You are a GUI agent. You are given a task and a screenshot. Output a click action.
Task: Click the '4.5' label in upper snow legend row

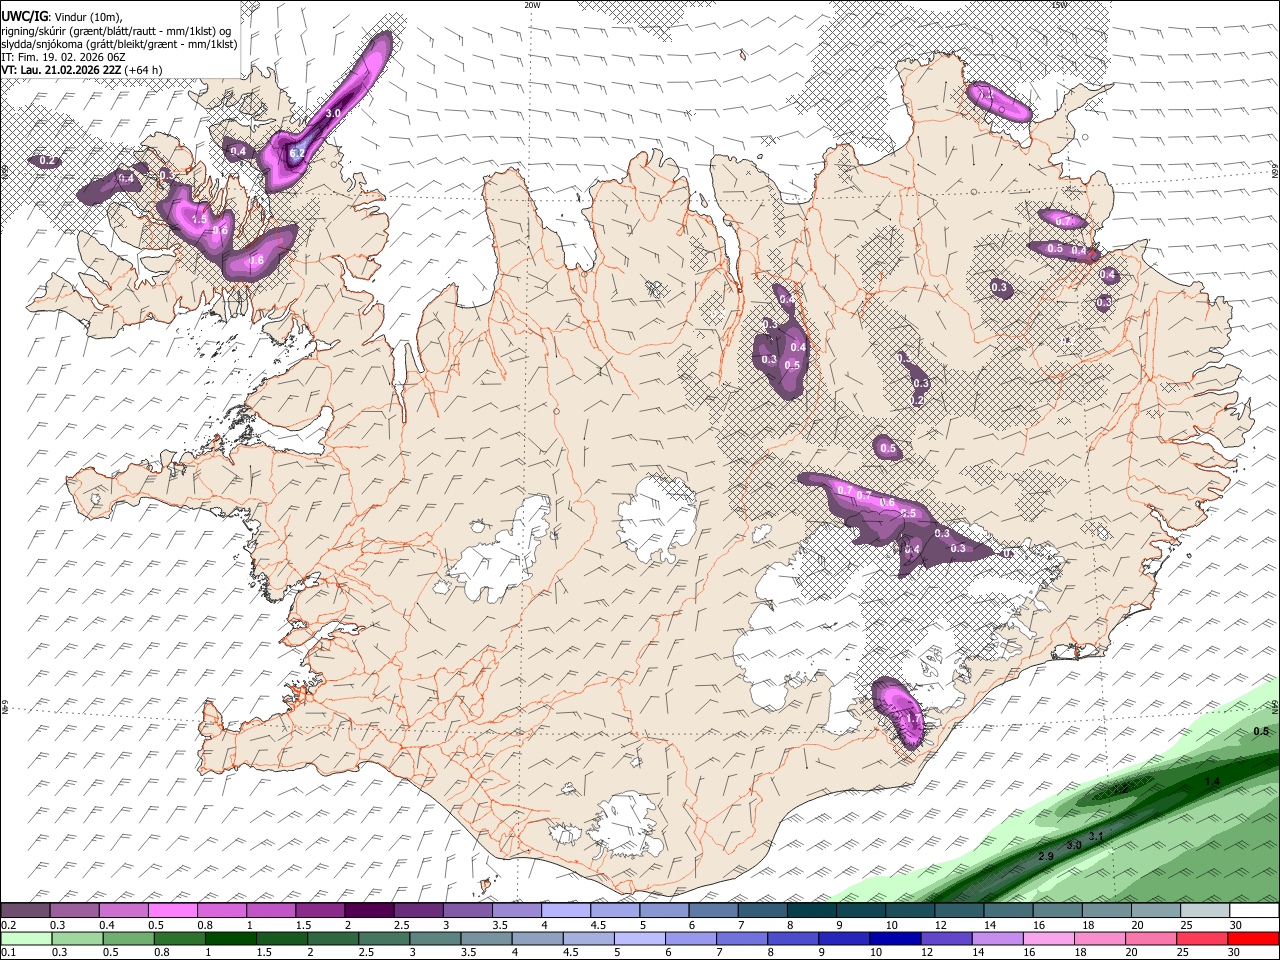[x=598, y=925]
